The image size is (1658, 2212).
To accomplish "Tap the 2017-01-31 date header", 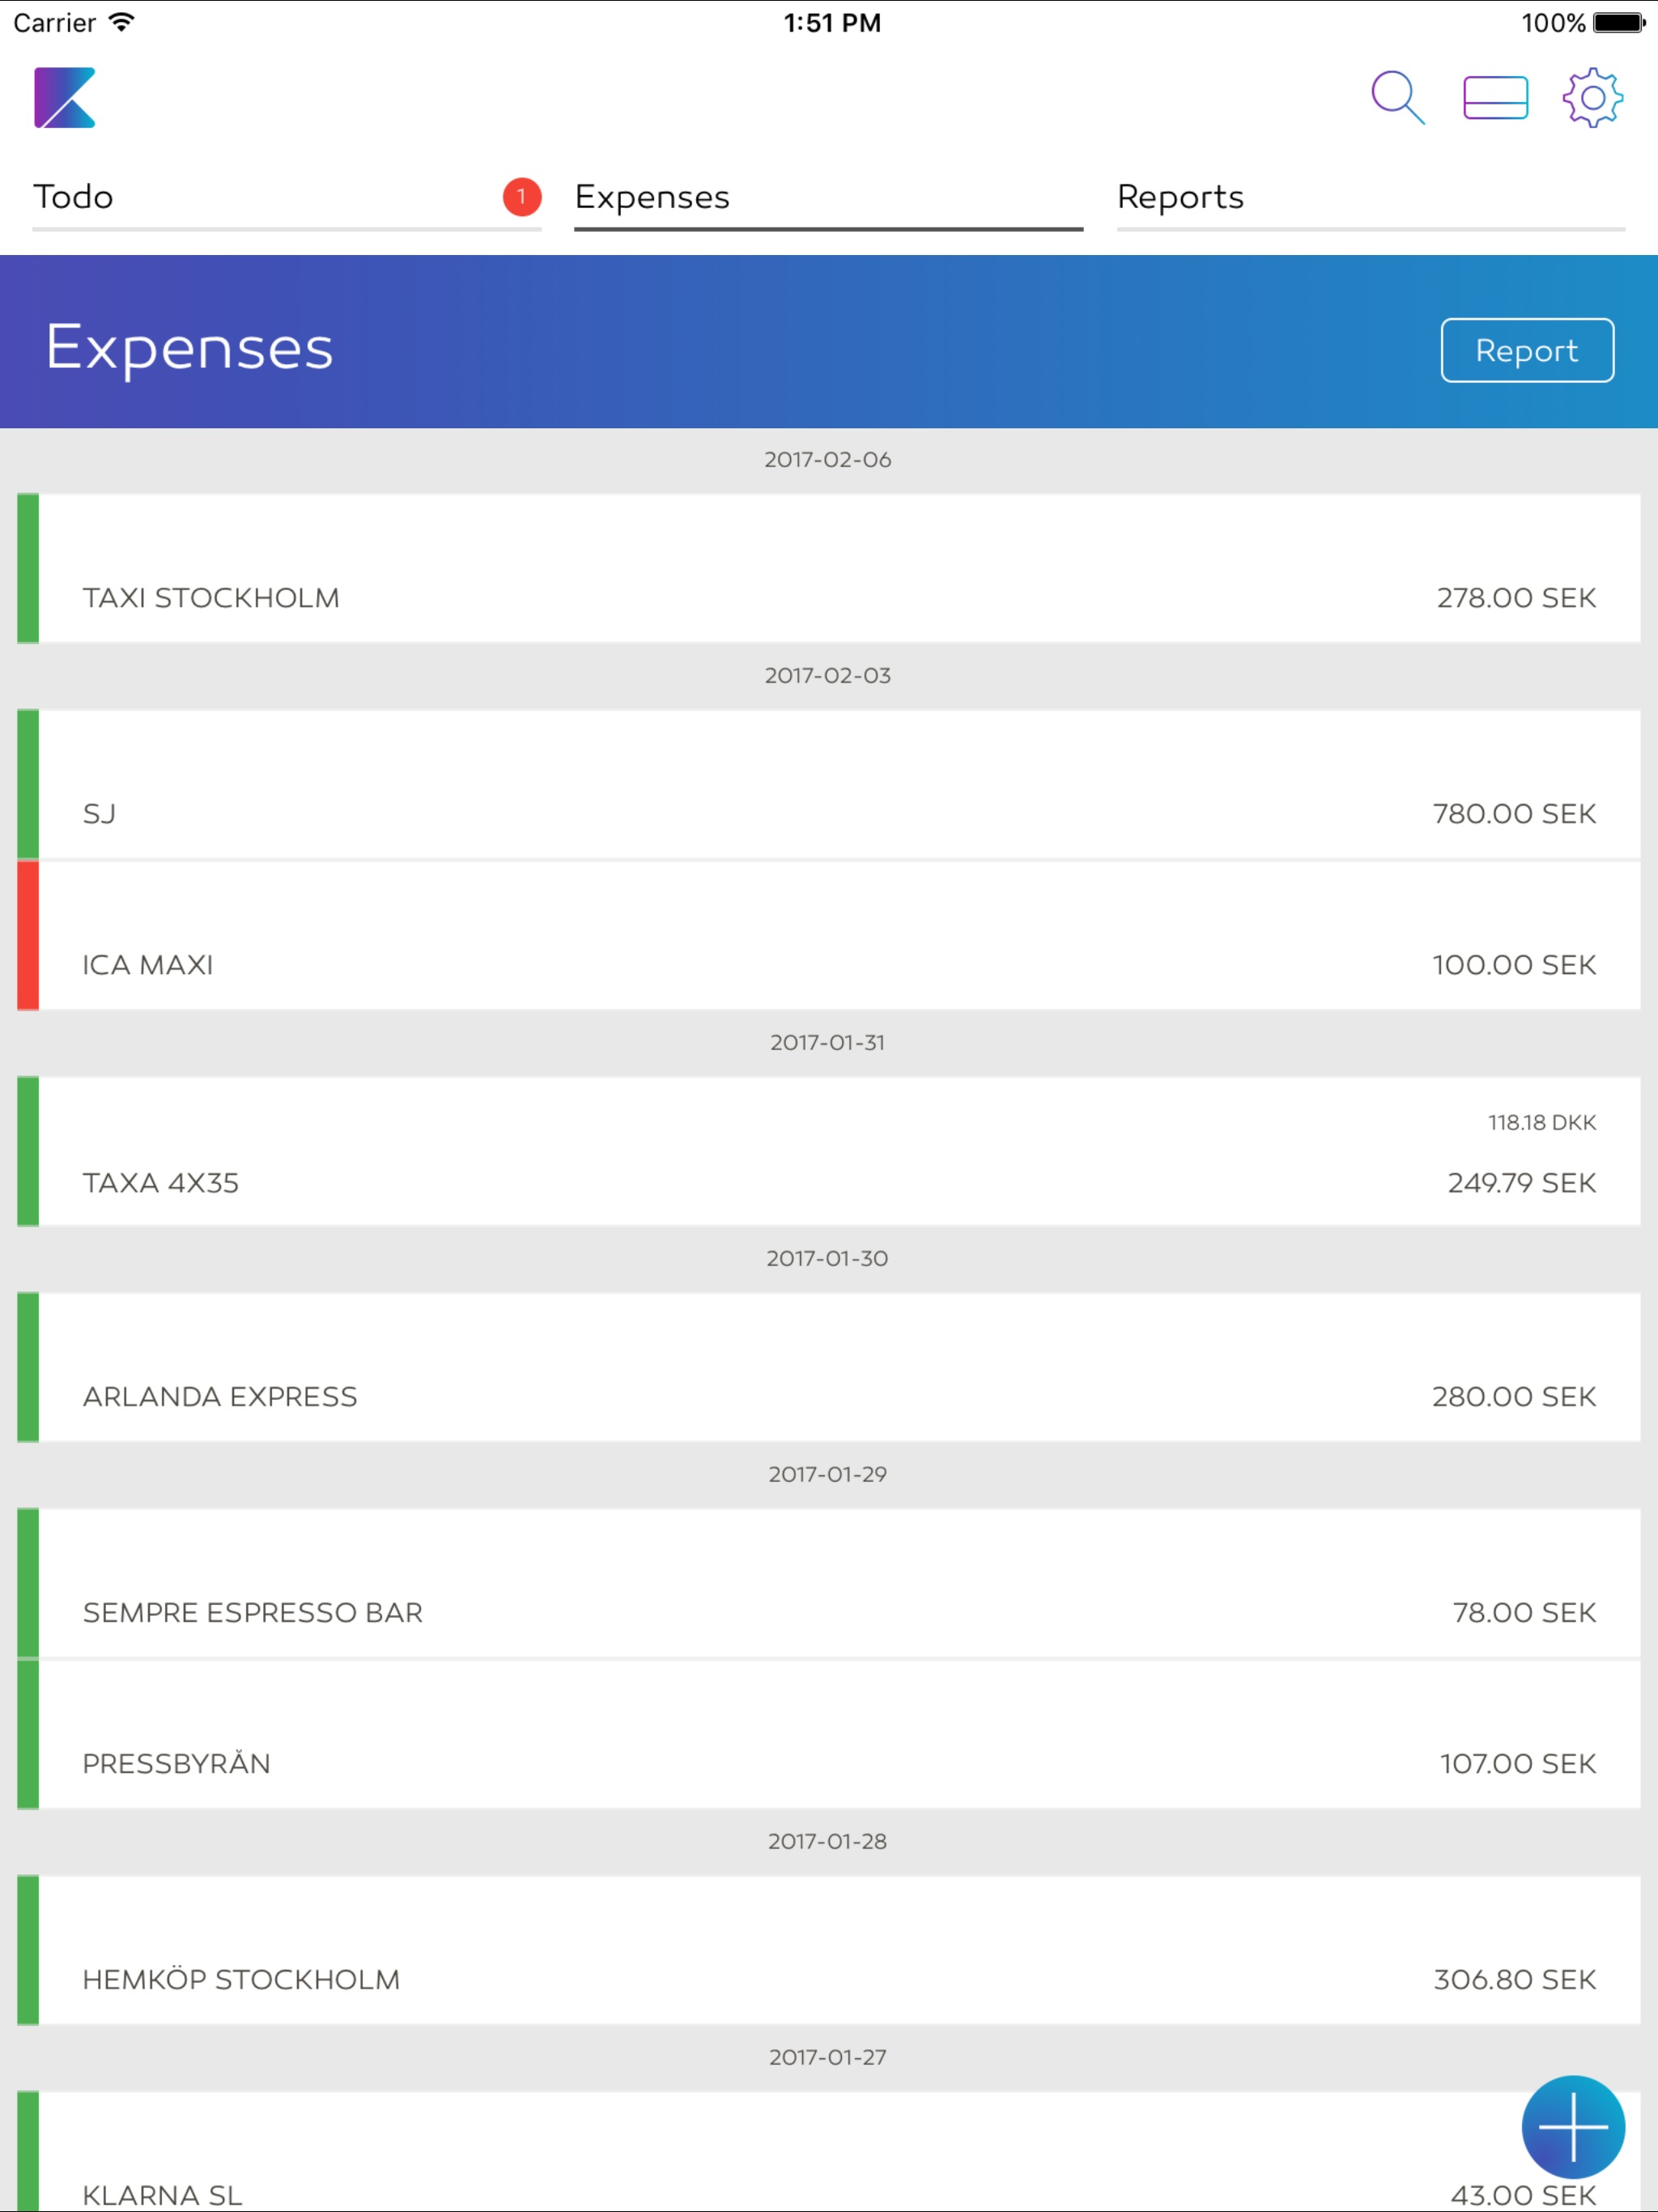I will point(828,1043).
